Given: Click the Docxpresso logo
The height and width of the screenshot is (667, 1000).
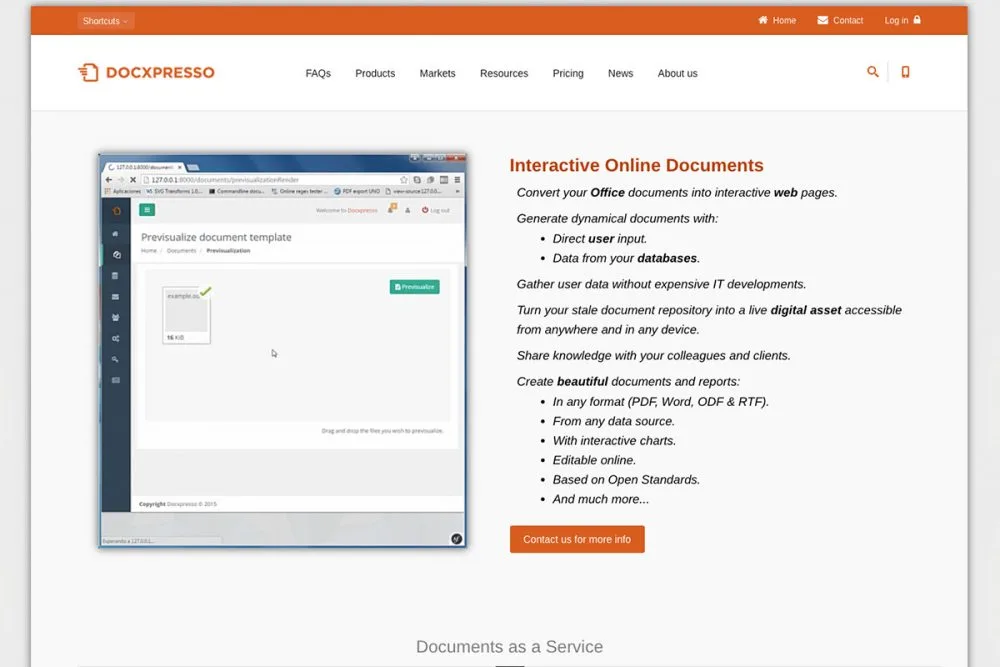Looking at the screenshot, I should (x=146, y=72).
